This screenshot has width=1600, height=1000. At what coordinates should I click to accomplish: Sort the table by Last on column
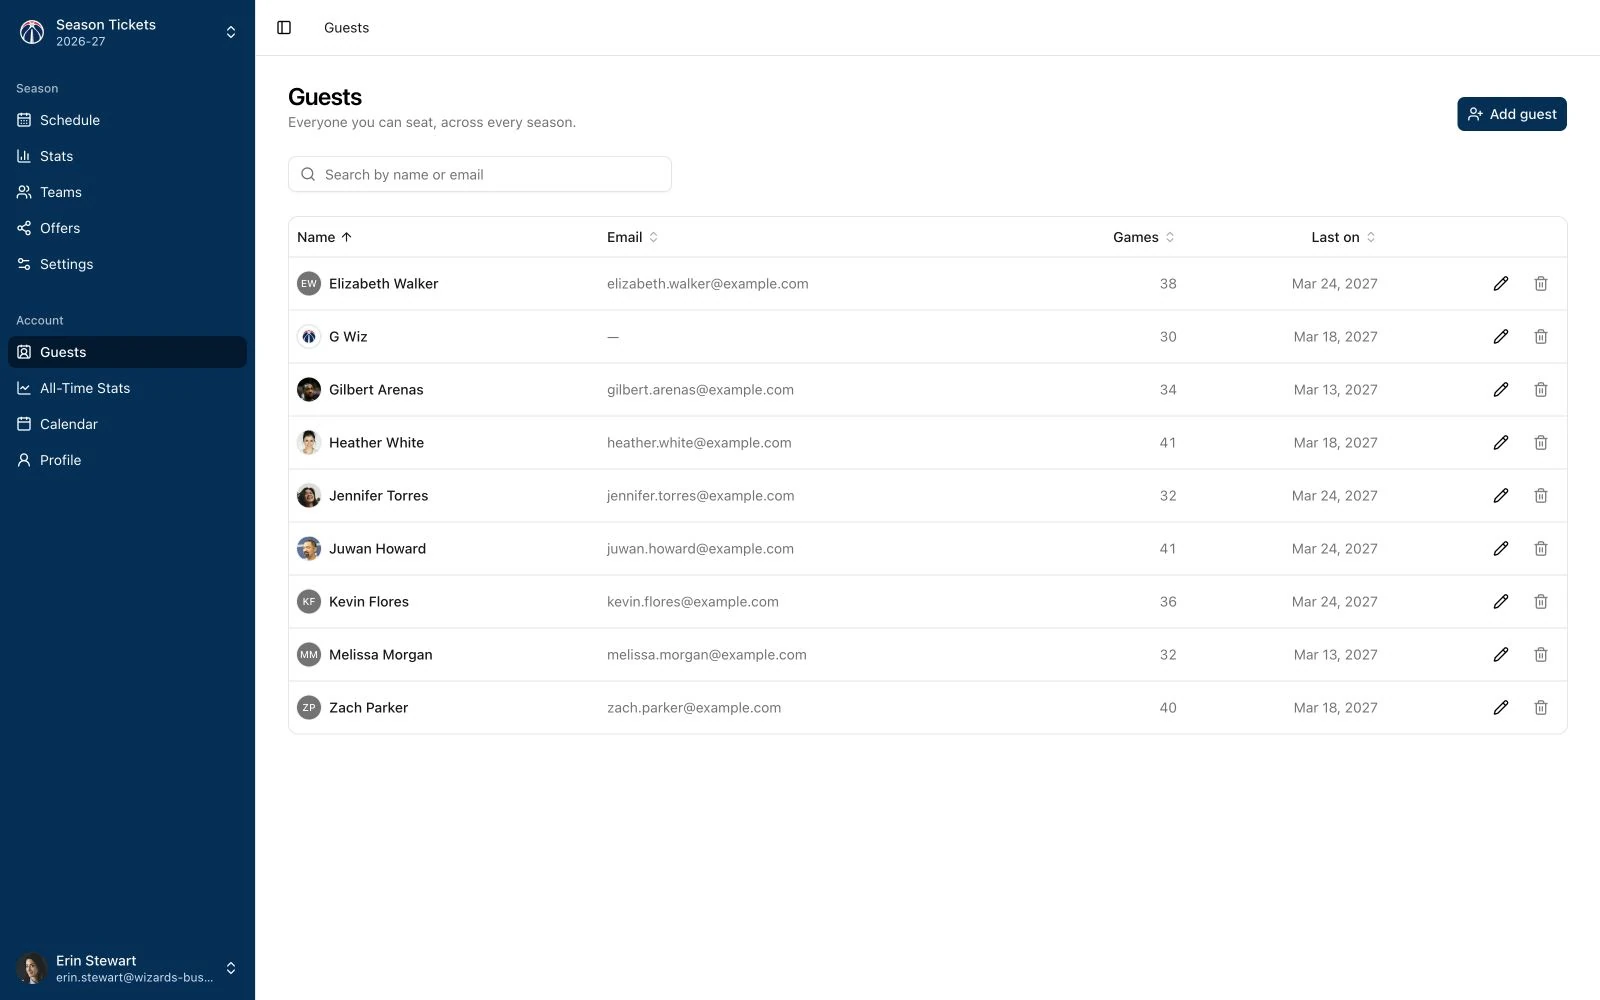pyautogui.click(x=1344, y=237)
